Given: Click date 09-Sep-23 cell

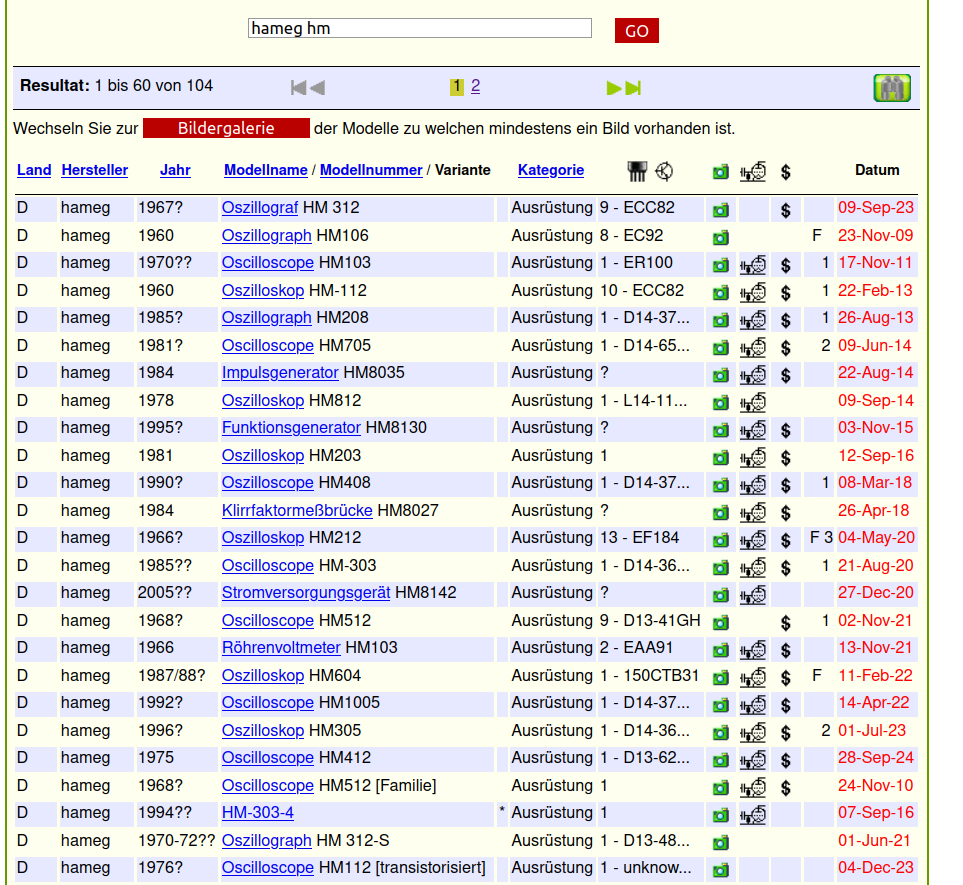Looking at the screenshot, I should [x=876, y=208].
